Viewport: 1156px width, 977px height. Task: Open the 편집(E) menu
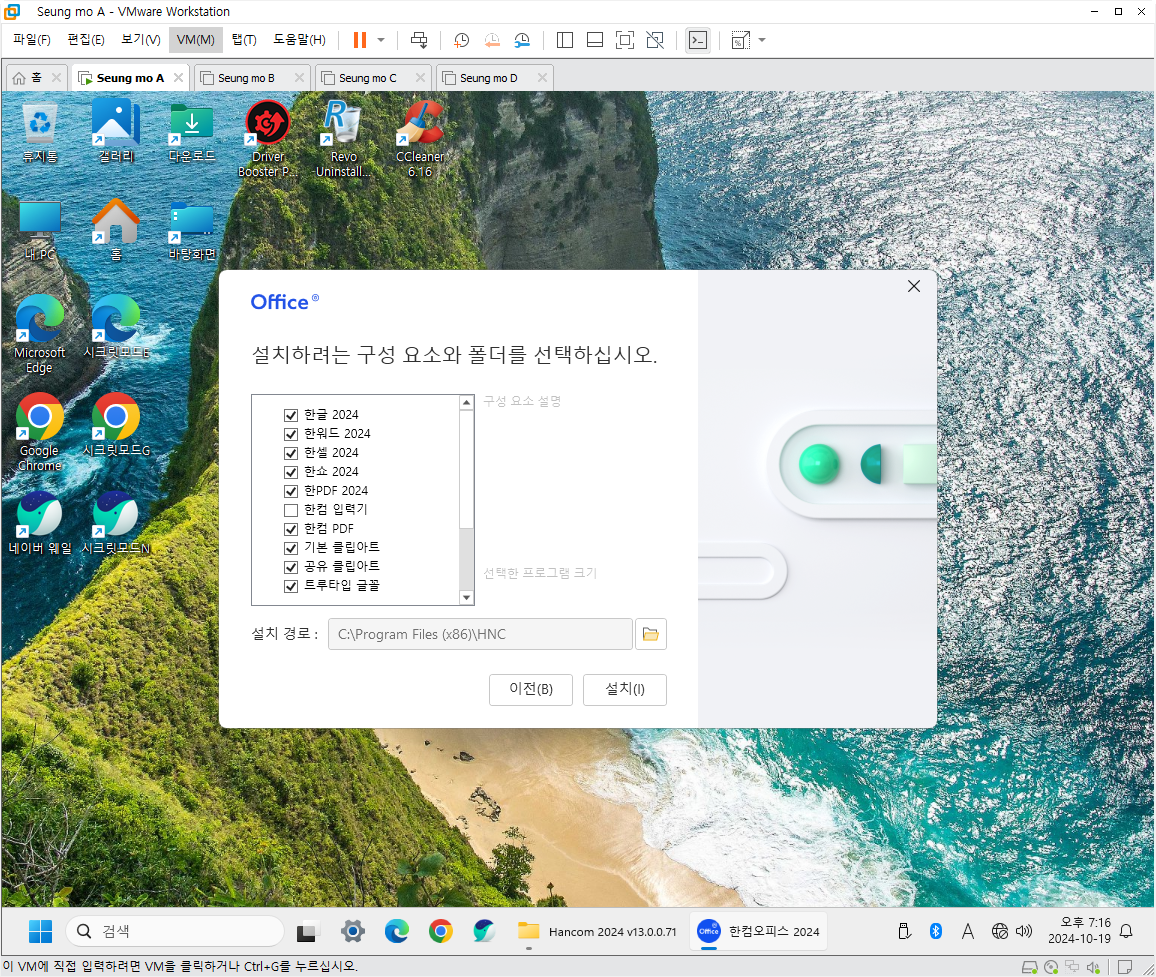click(86, 39)
